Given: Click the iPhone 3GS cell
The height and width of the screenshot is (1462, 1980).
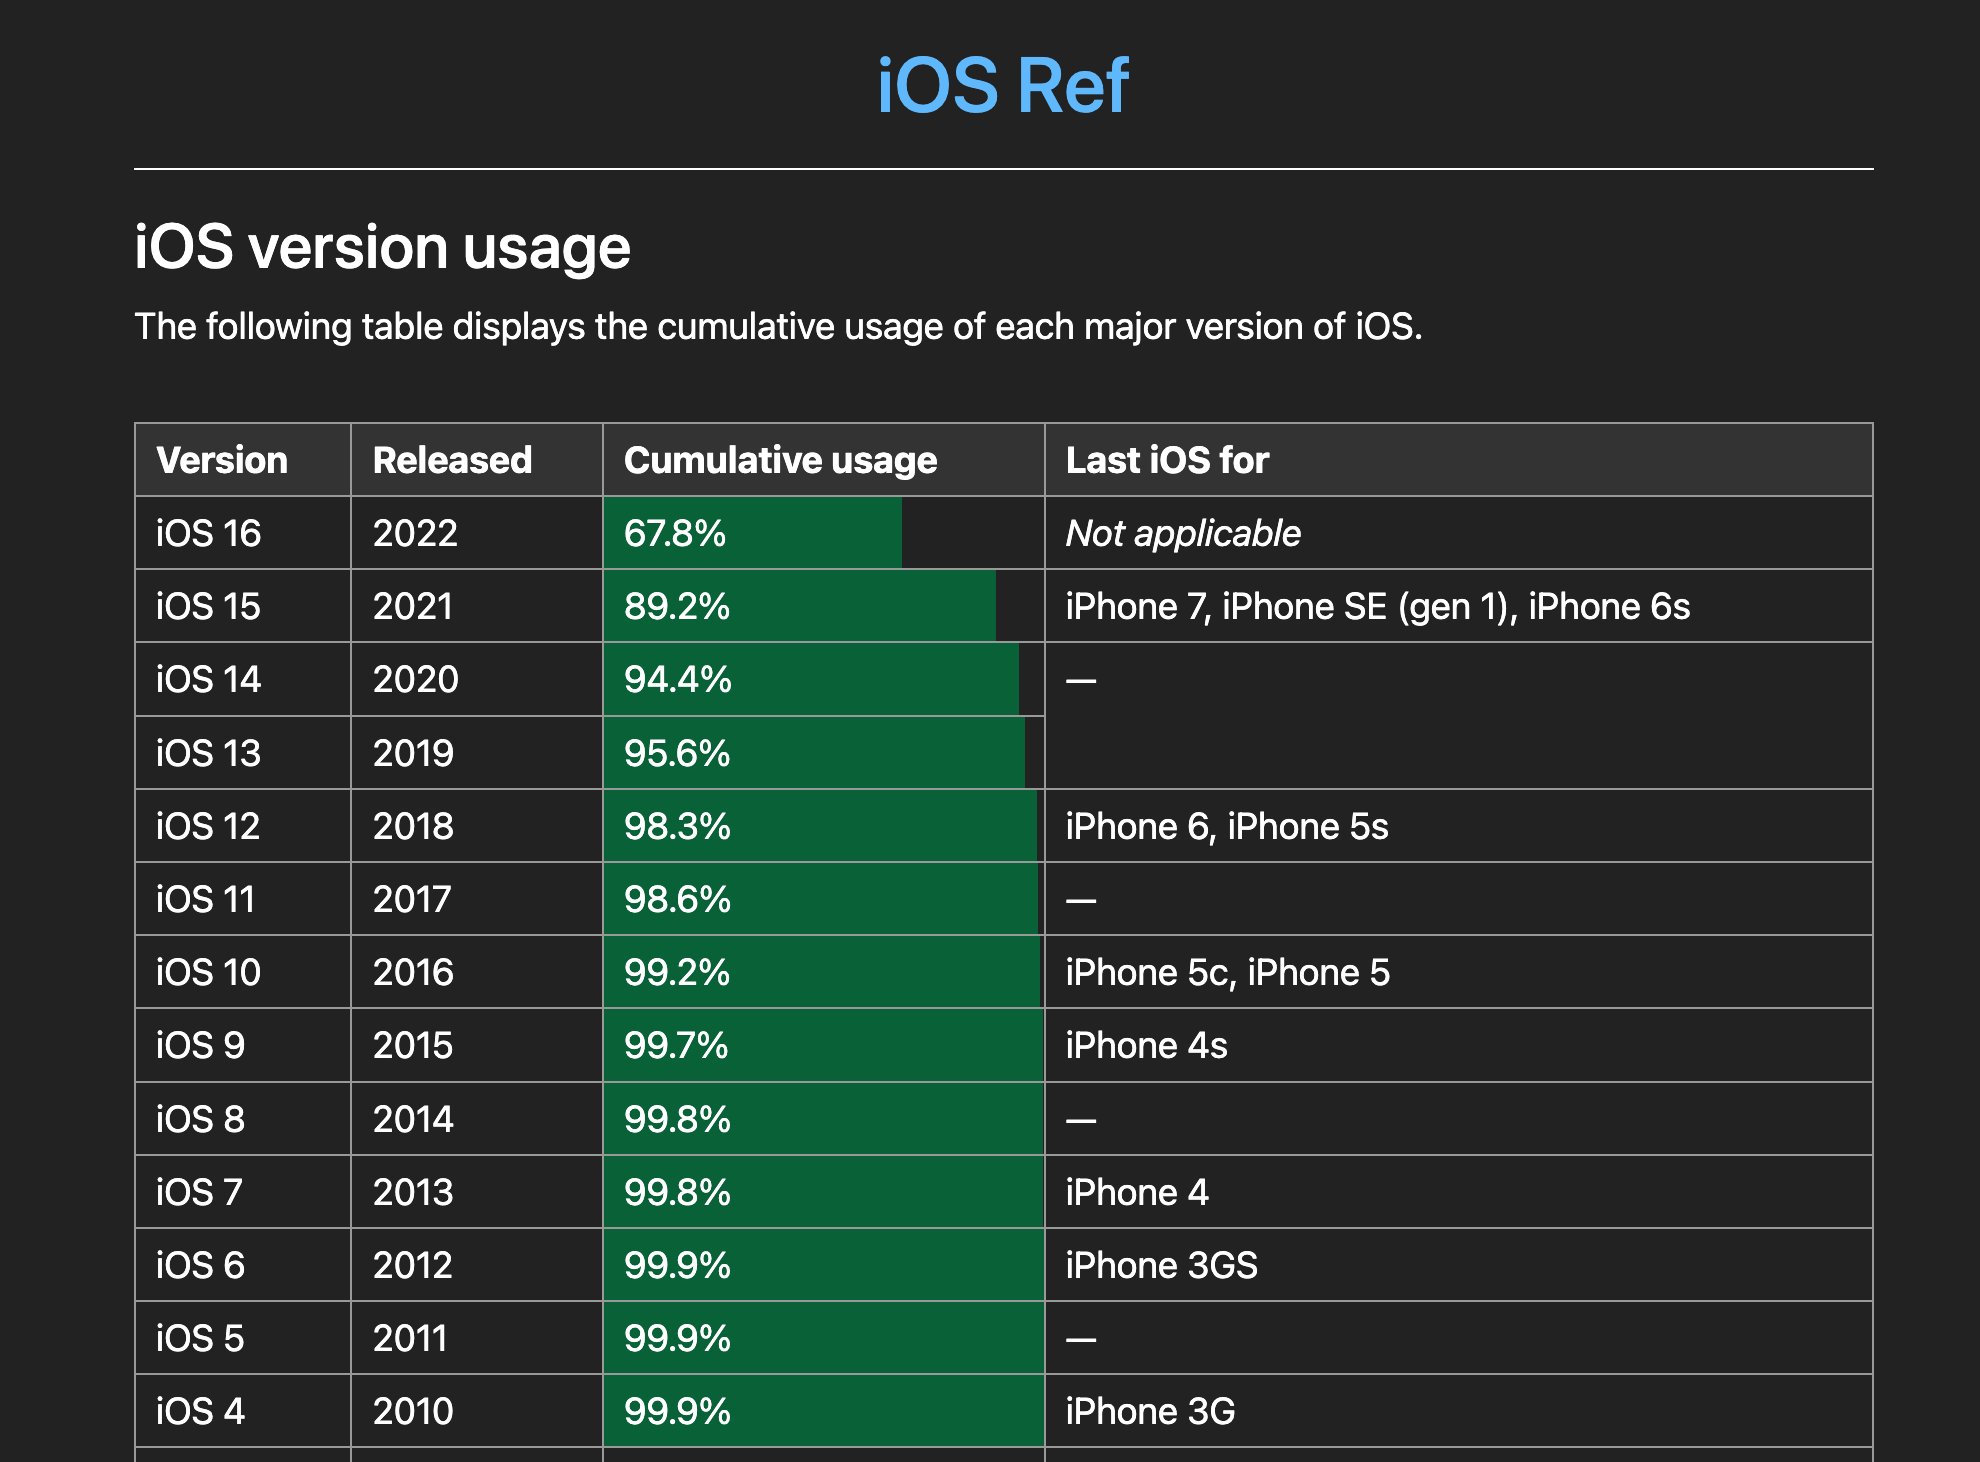Looking at the screenshot, I should tap(1459, 1265).
